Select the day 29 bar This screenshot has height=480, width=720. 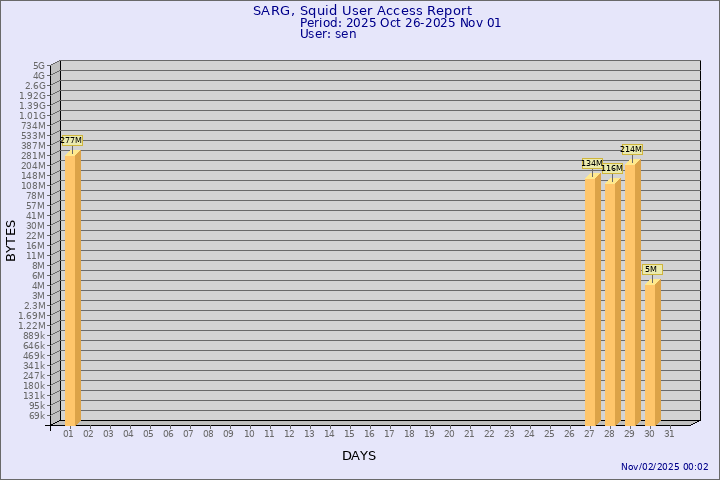tap(632, 293)
